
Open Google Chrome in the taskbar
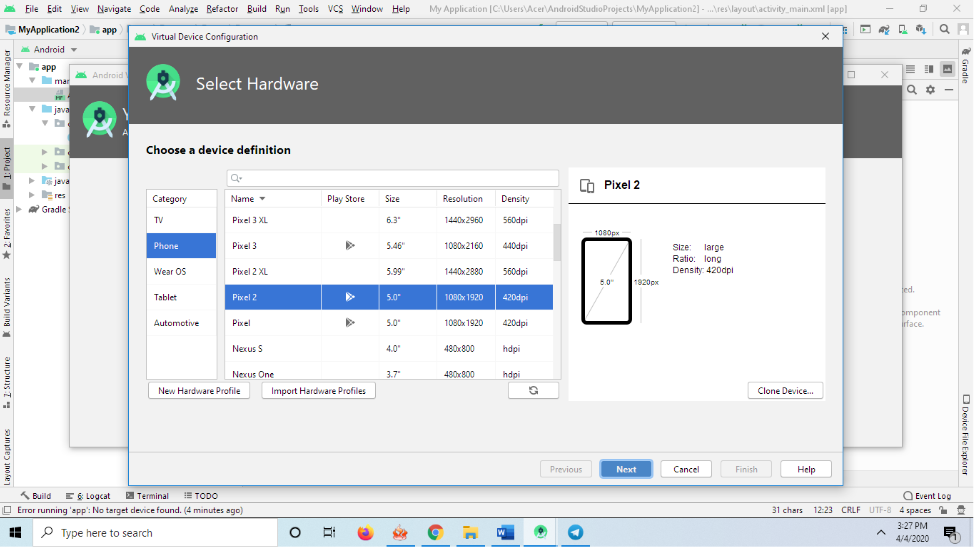[x=435, y=532]
